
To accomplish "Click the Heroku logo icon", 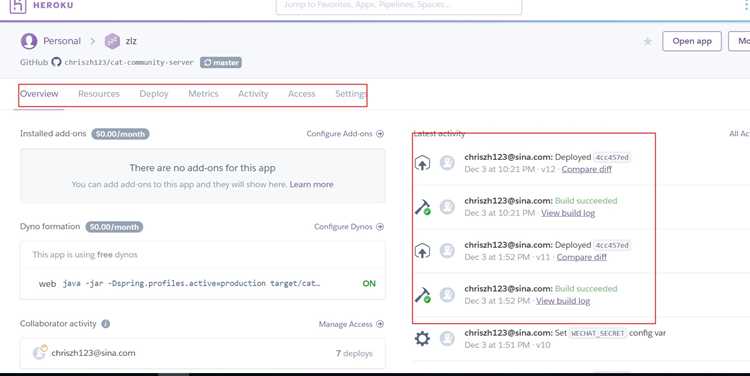I will tap(18, 6).
